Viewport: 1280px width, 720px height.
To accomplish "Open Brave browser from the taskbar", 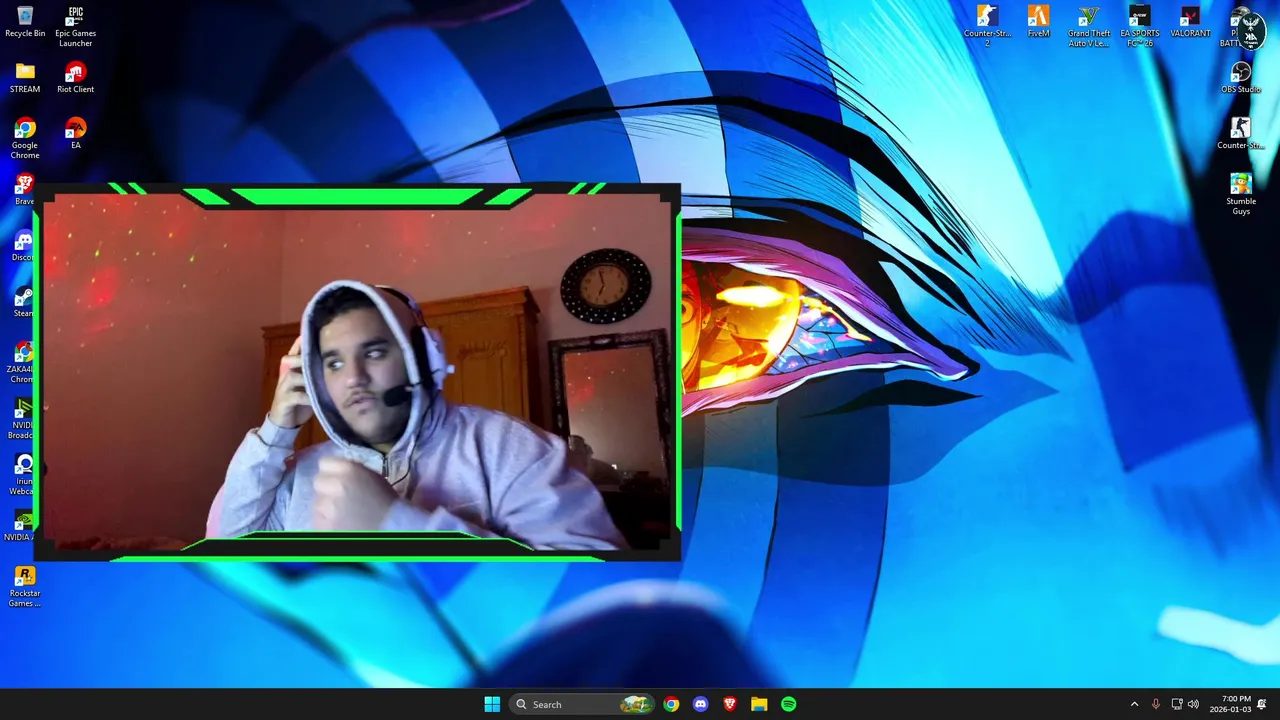I will tap(730, 704).
